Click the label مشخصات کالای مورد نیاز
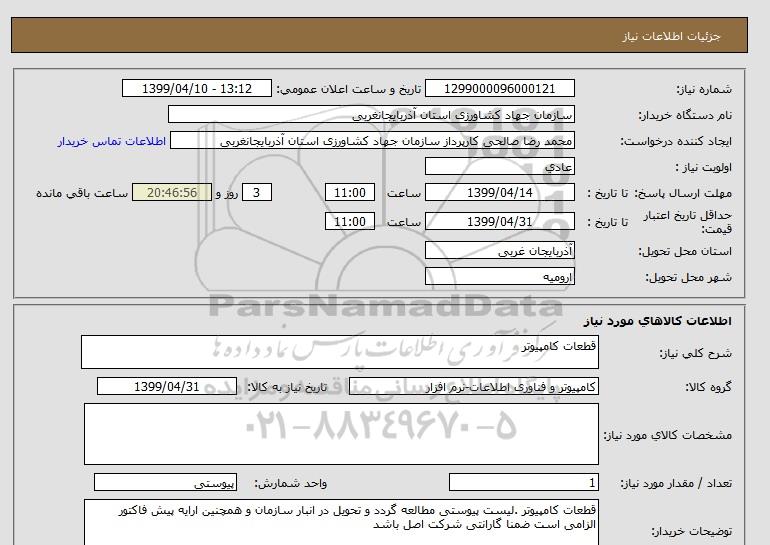 (x=667, y=435)
